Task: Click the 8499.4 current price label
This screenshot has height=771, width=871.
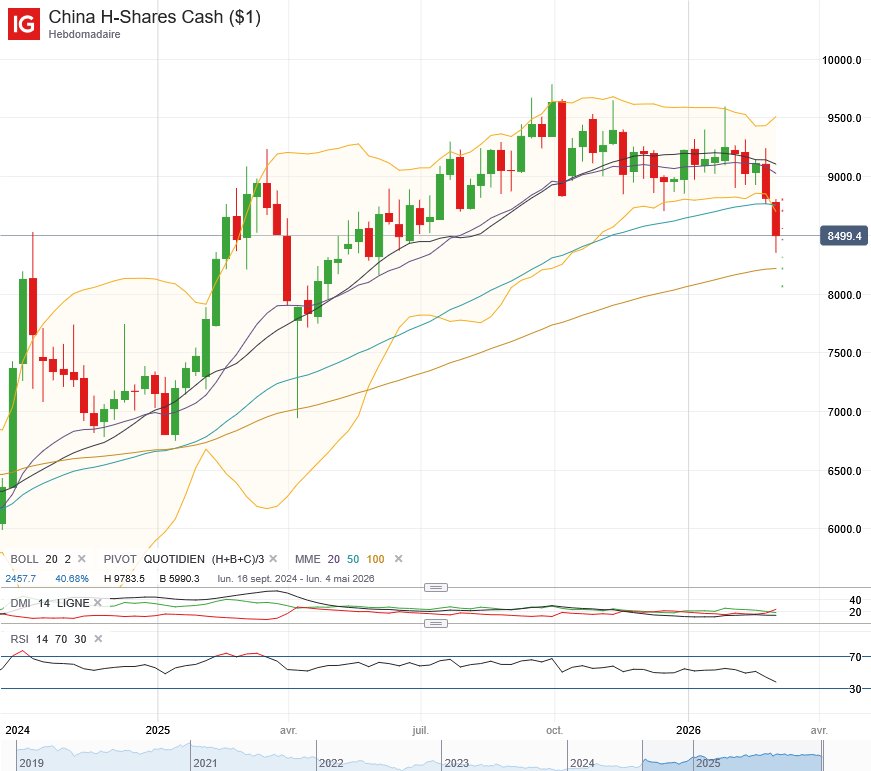Action: click(844, 236)
